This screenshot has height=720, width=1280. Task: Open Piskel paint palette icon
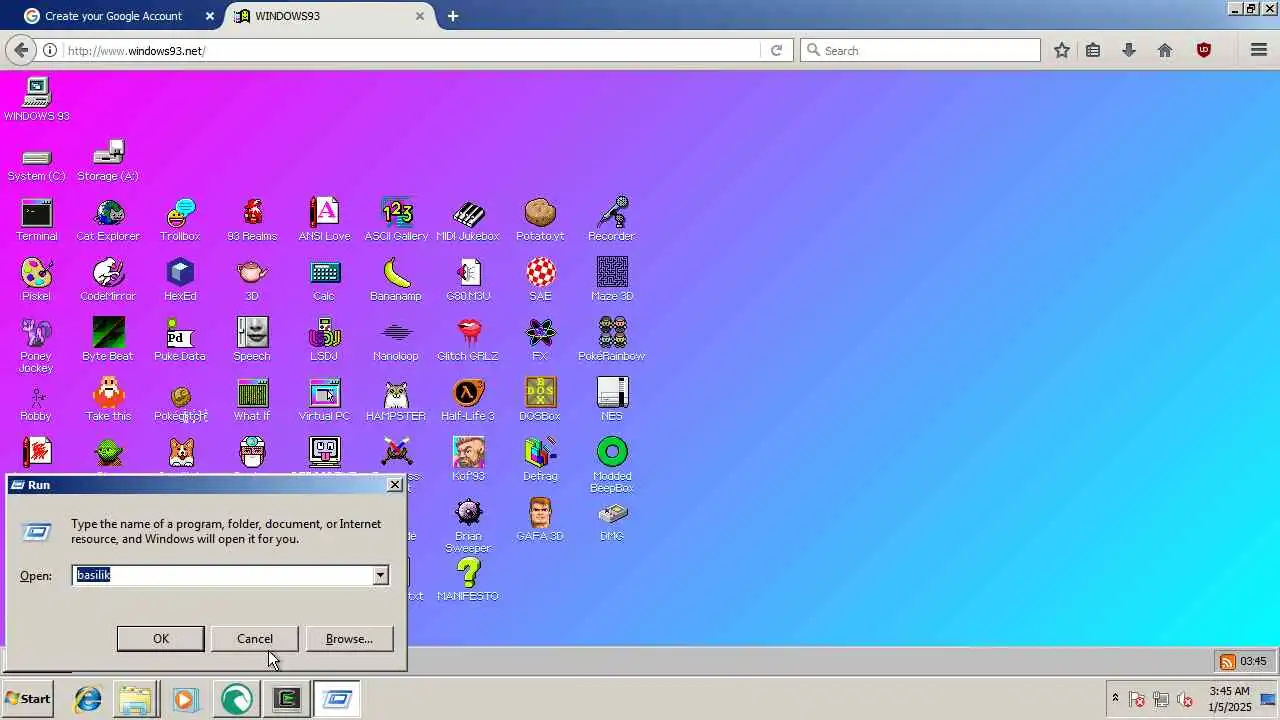(36, 280)
